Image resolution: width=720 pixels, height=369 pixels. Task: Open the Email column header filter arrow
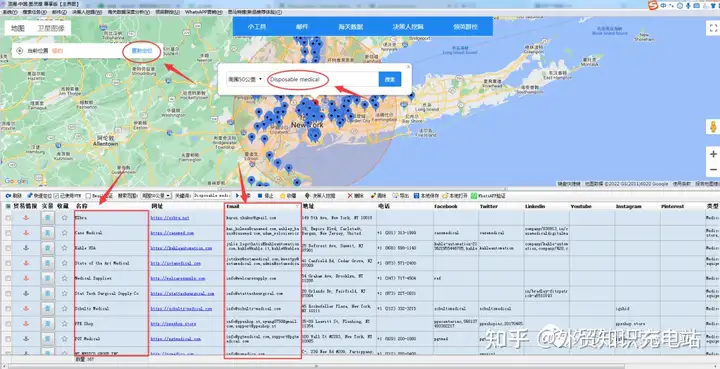[298, 207]
